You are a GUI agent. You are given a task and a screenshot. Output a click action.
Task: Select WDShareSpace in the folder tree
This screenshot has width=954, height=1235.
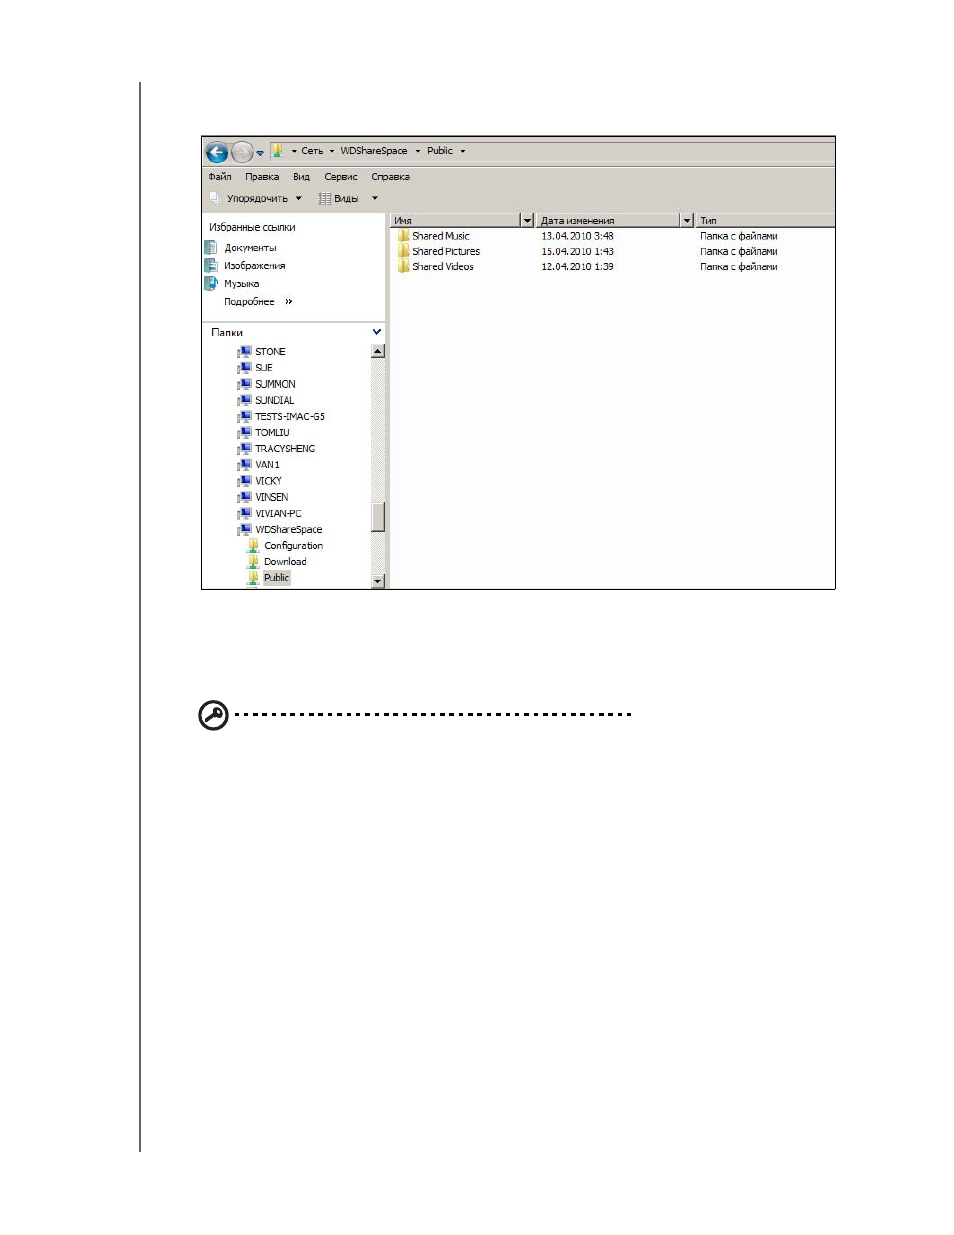288,530
